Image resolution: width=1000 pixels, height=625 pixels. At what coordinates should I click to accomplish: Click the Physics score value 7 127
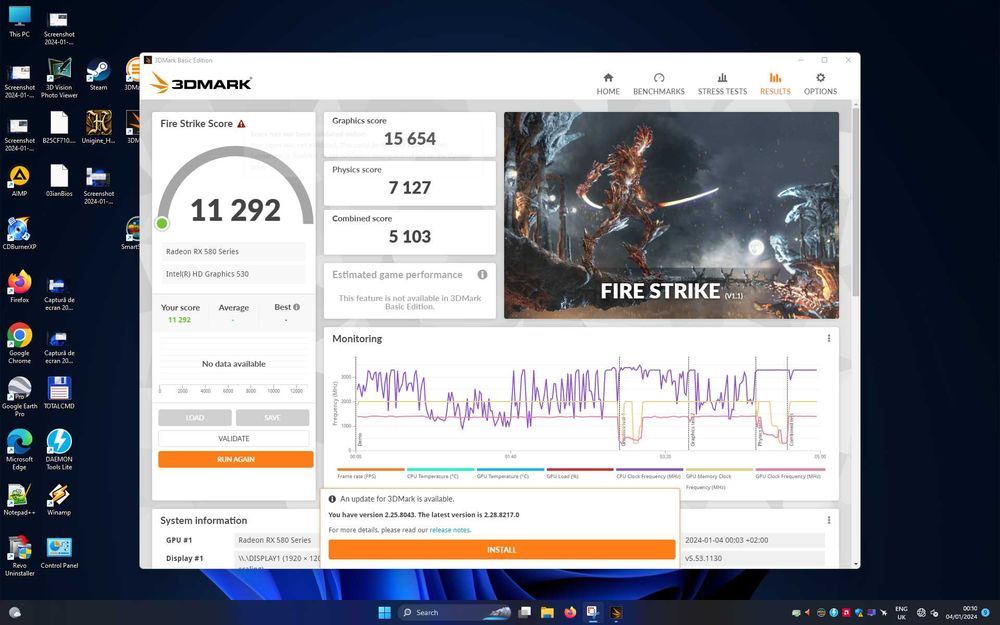(409, 188)
